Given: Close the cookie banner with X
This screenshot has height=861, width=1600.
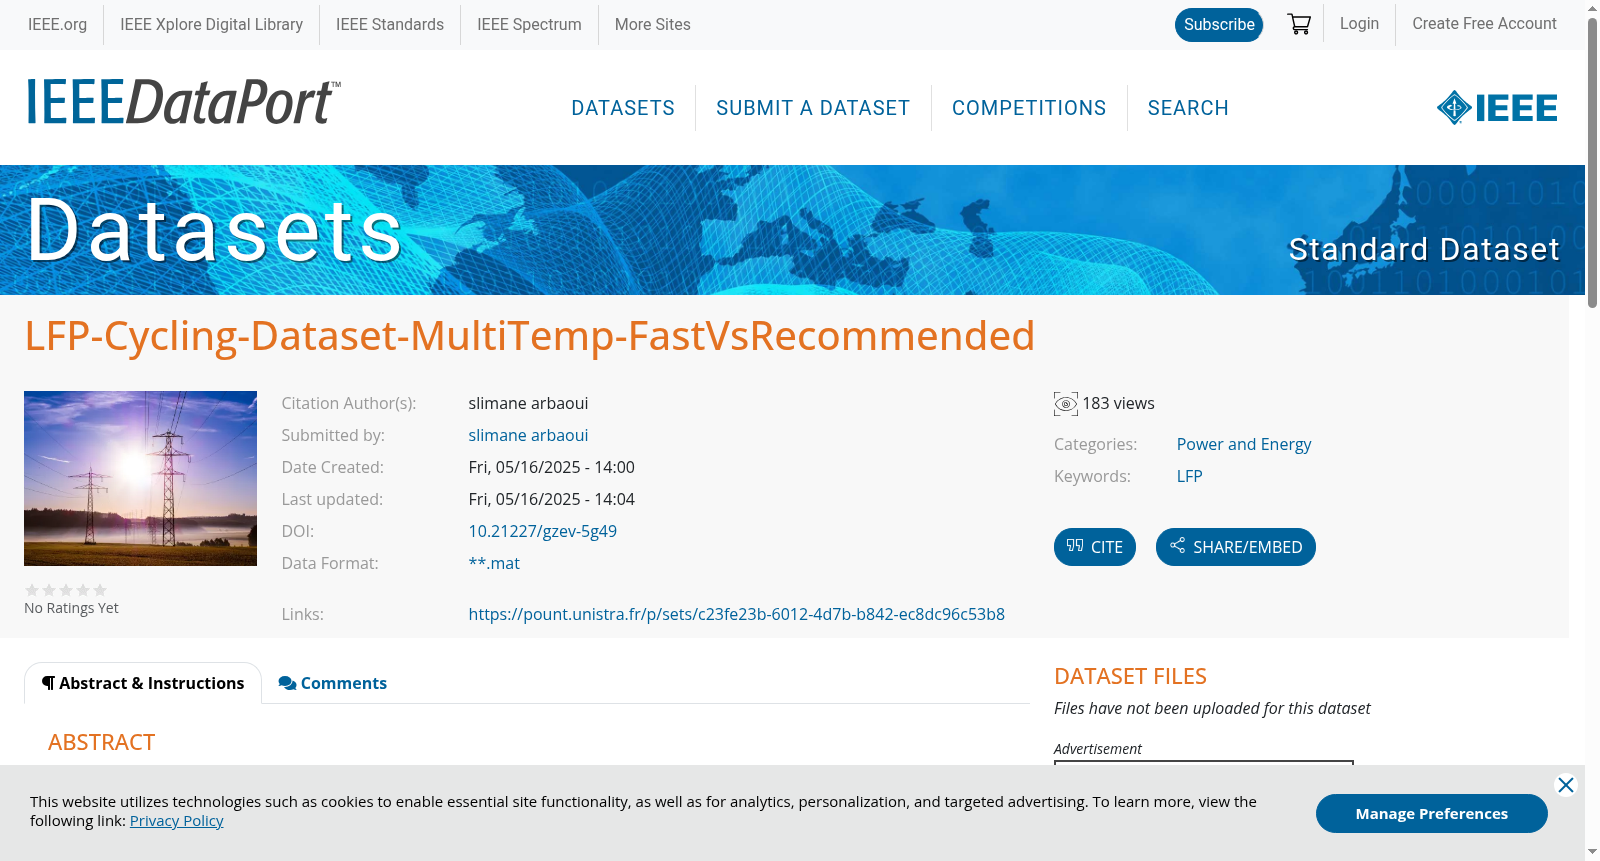Looking at the screenshot, I should [x=1566, y=785].
